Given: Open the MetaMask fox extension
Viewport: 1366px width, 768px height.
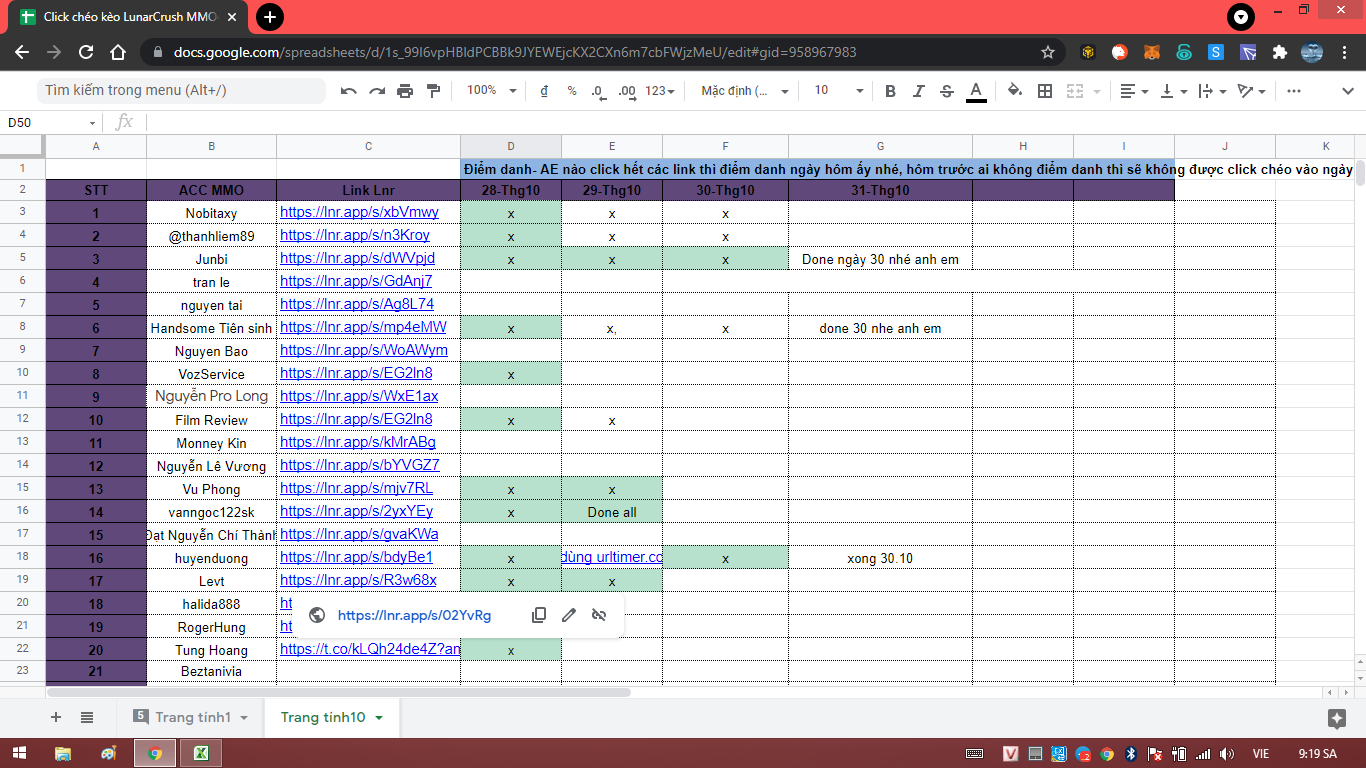Looking at the screenshot, I should tap(1152, 52).
